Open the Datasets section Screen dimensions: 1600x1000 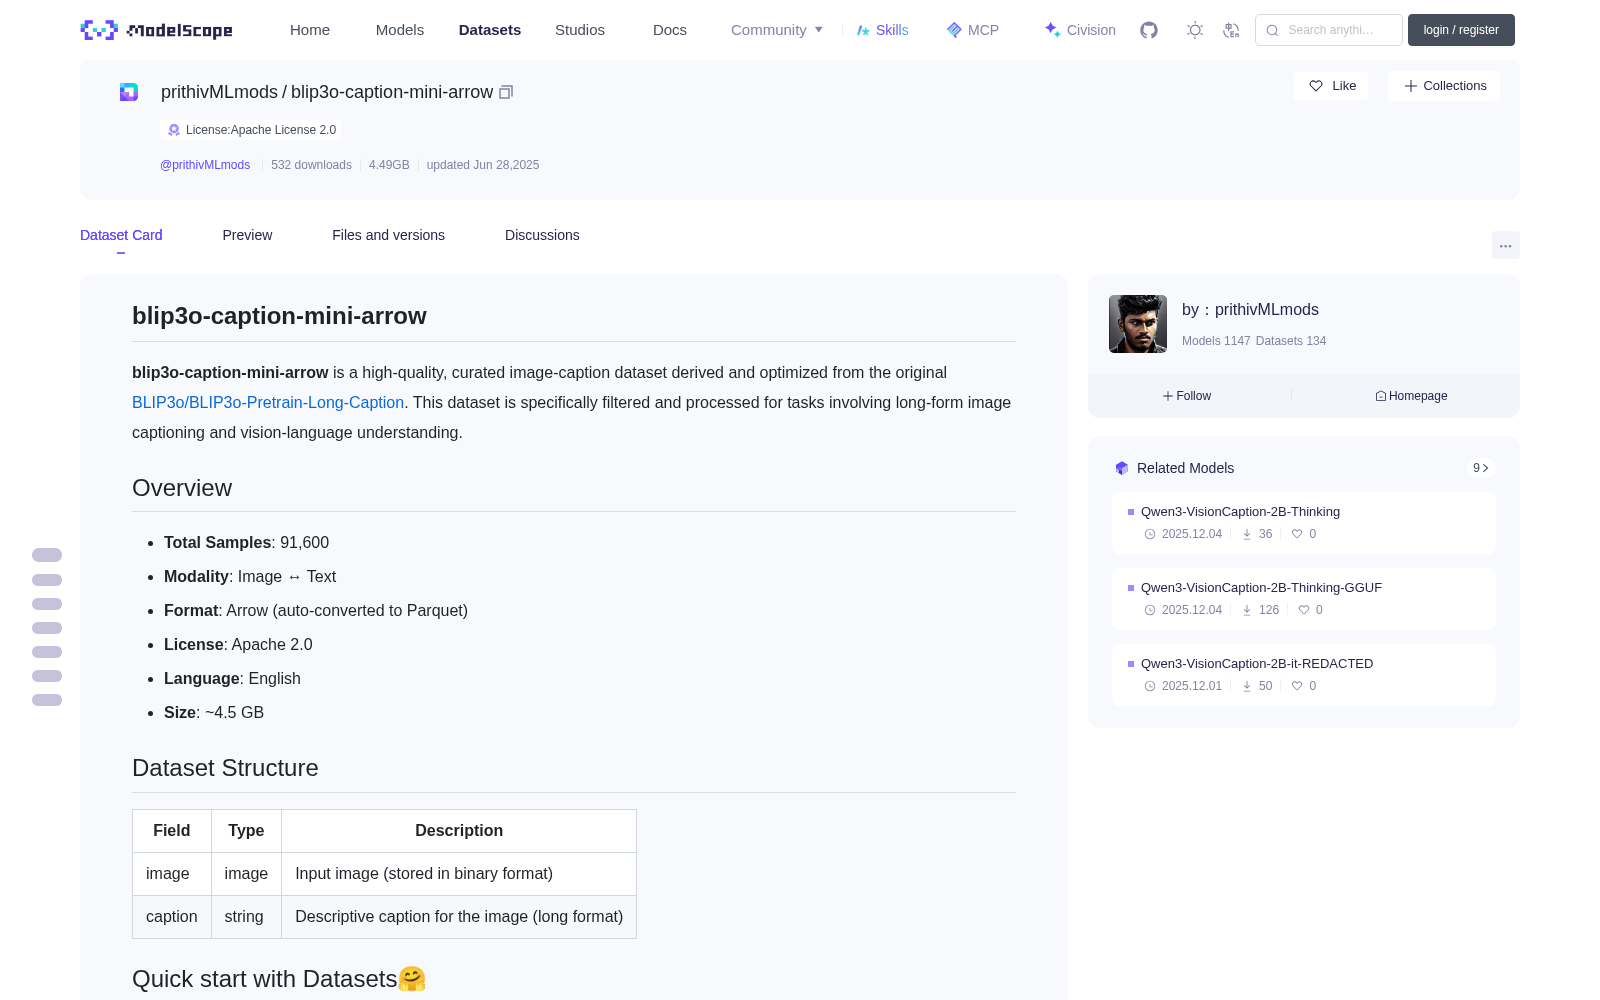point(490,30)
